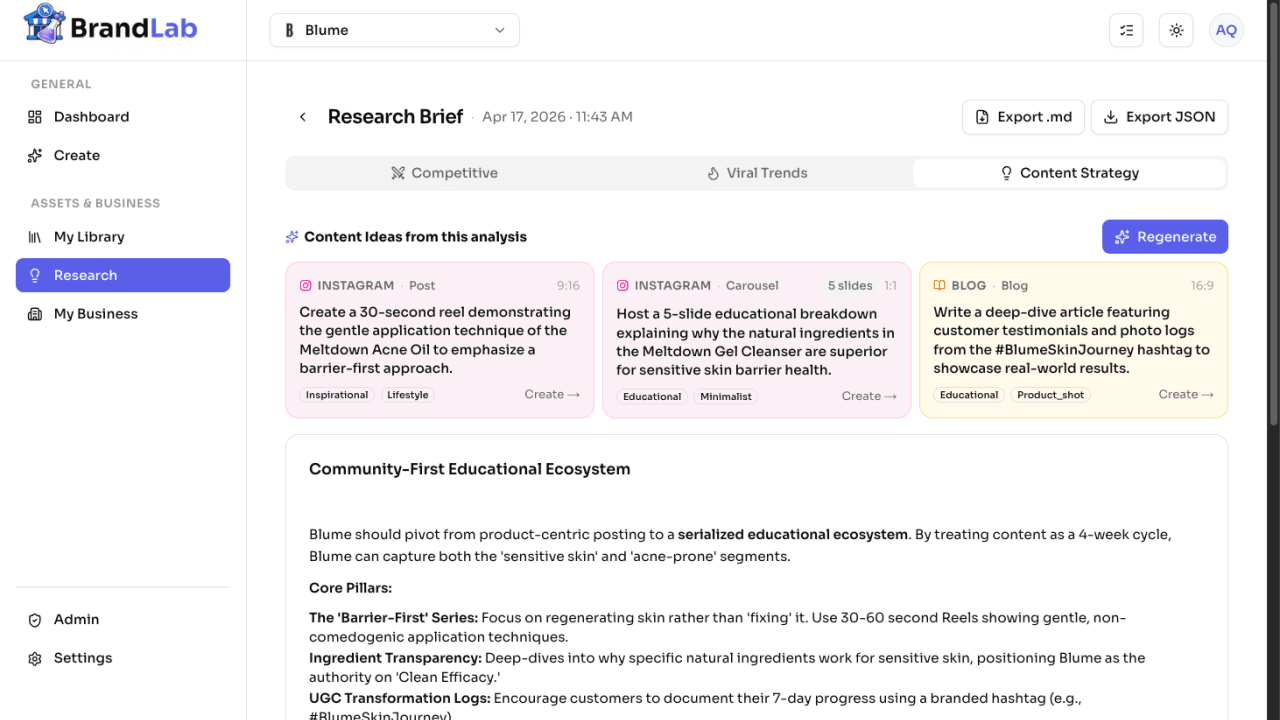Click the Lifestyle tag
The height and width of the screenshot is (720, 1280).
coord(408,395)
